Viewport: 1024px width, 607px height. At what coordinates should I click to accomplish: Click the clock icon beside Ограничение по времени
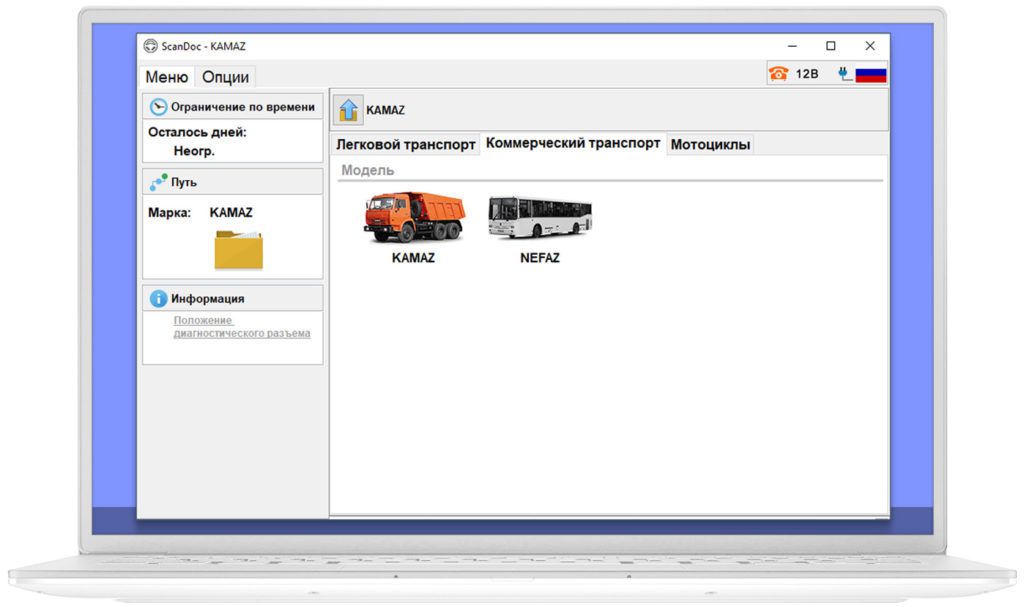[x=157, y=107]
